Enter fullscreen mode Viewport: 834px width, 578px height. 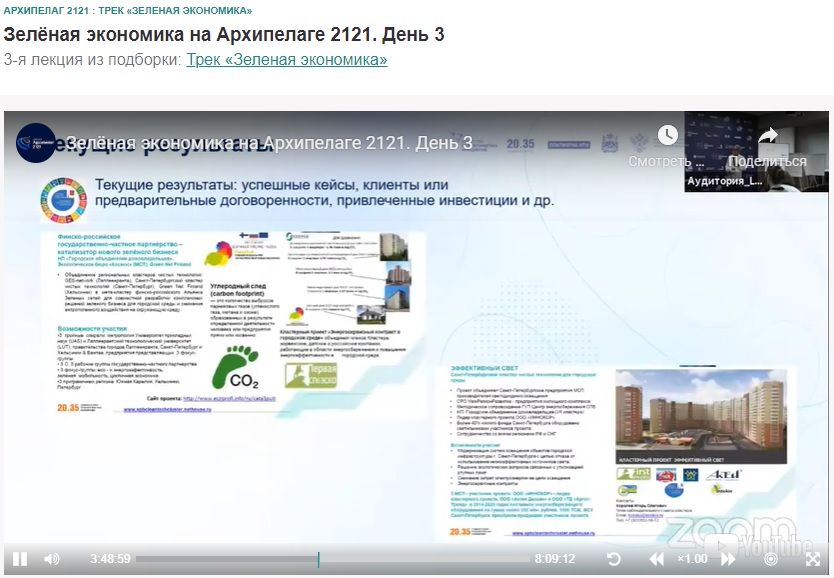pos(813,559)
